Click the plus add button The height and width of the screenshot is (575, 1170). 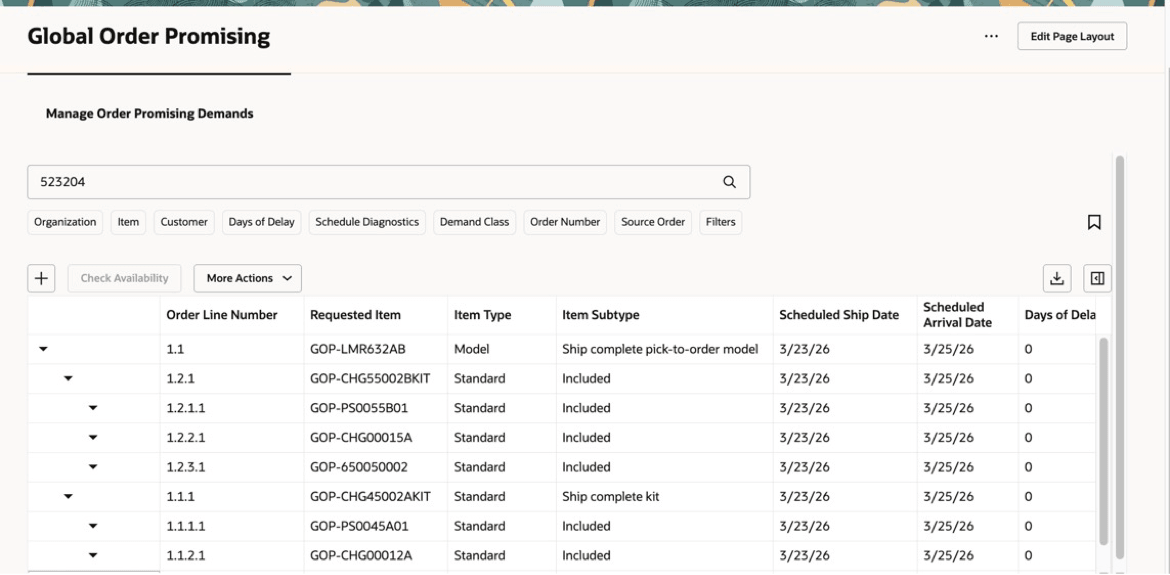(x=41, y=278)
